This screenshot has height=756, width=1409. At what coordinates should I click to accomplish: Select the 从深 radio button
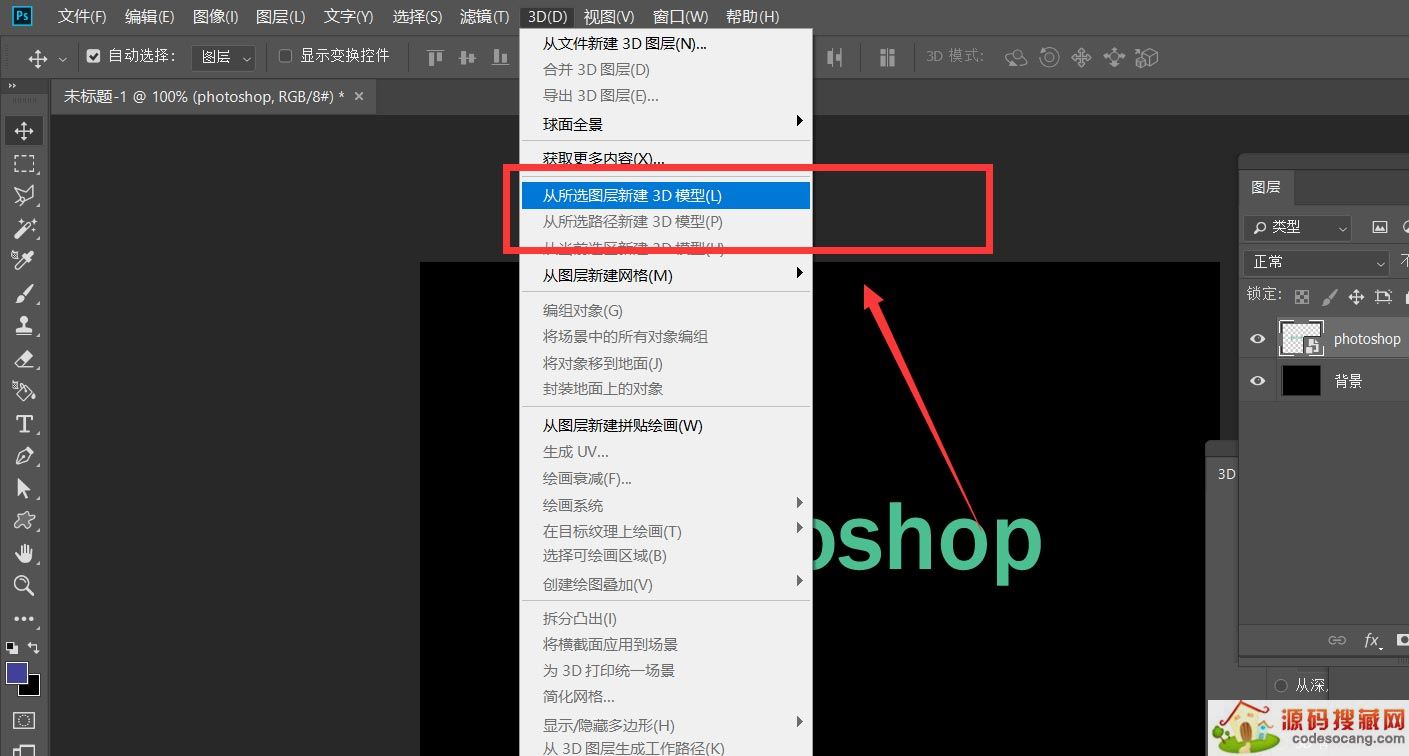click(1281, 686)
